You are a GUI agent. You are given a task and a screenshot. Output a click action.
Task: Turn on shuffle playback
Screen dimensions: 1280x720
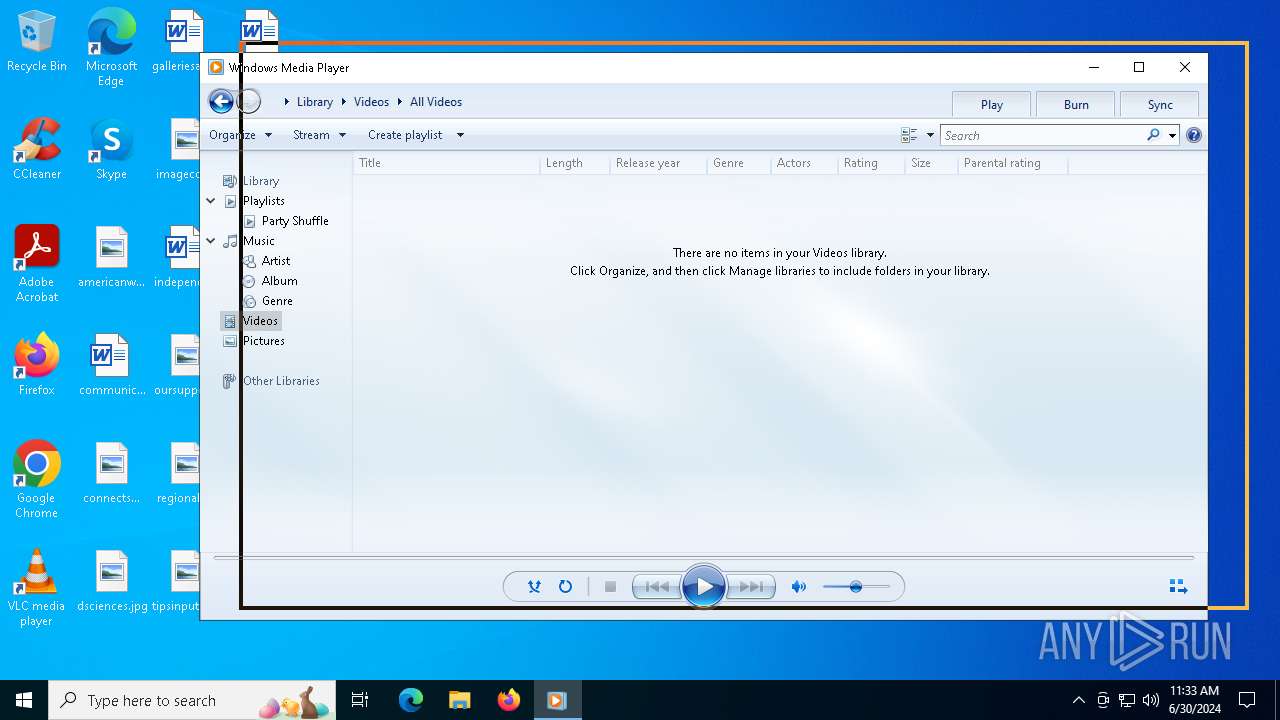click(x=534, y=587)
